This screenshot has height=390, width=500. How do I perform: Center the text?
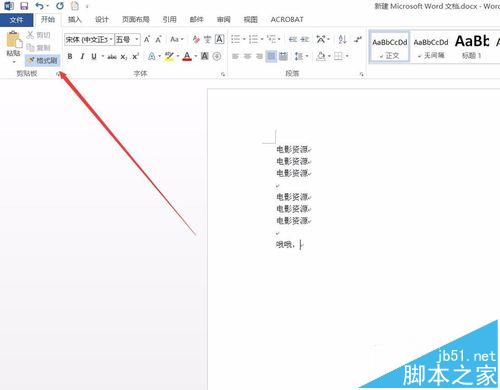pyautogui.click(x=248, y=57)
